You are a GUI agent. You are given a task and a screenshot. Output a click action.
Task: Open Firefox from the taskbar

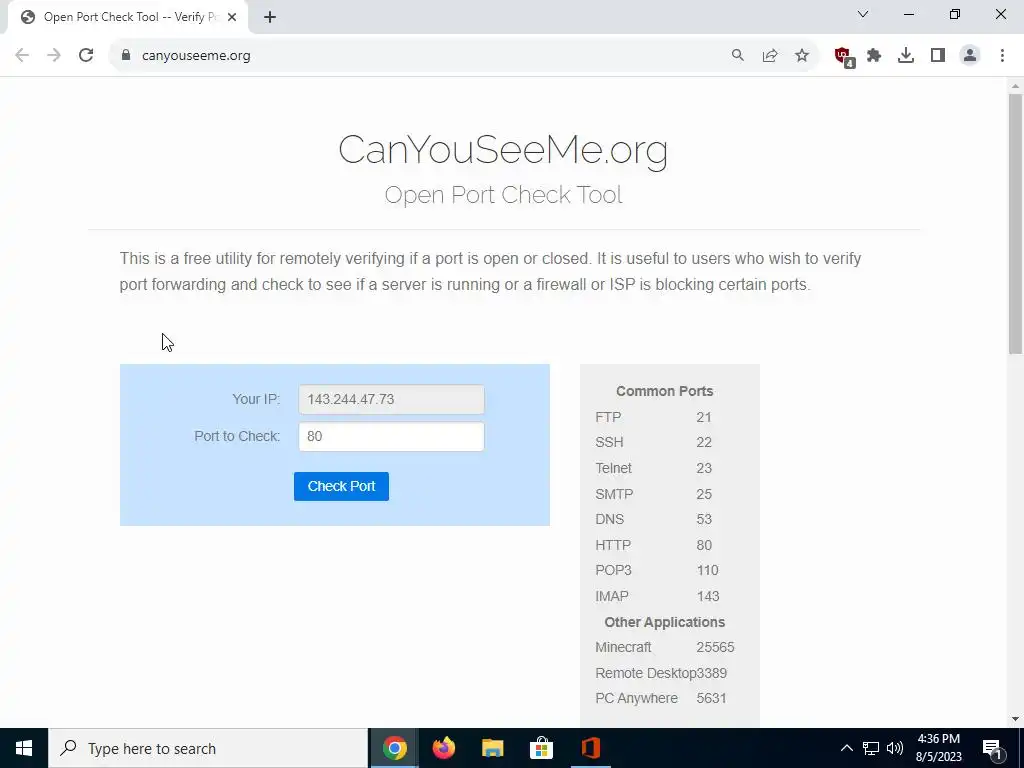(443, 748)
